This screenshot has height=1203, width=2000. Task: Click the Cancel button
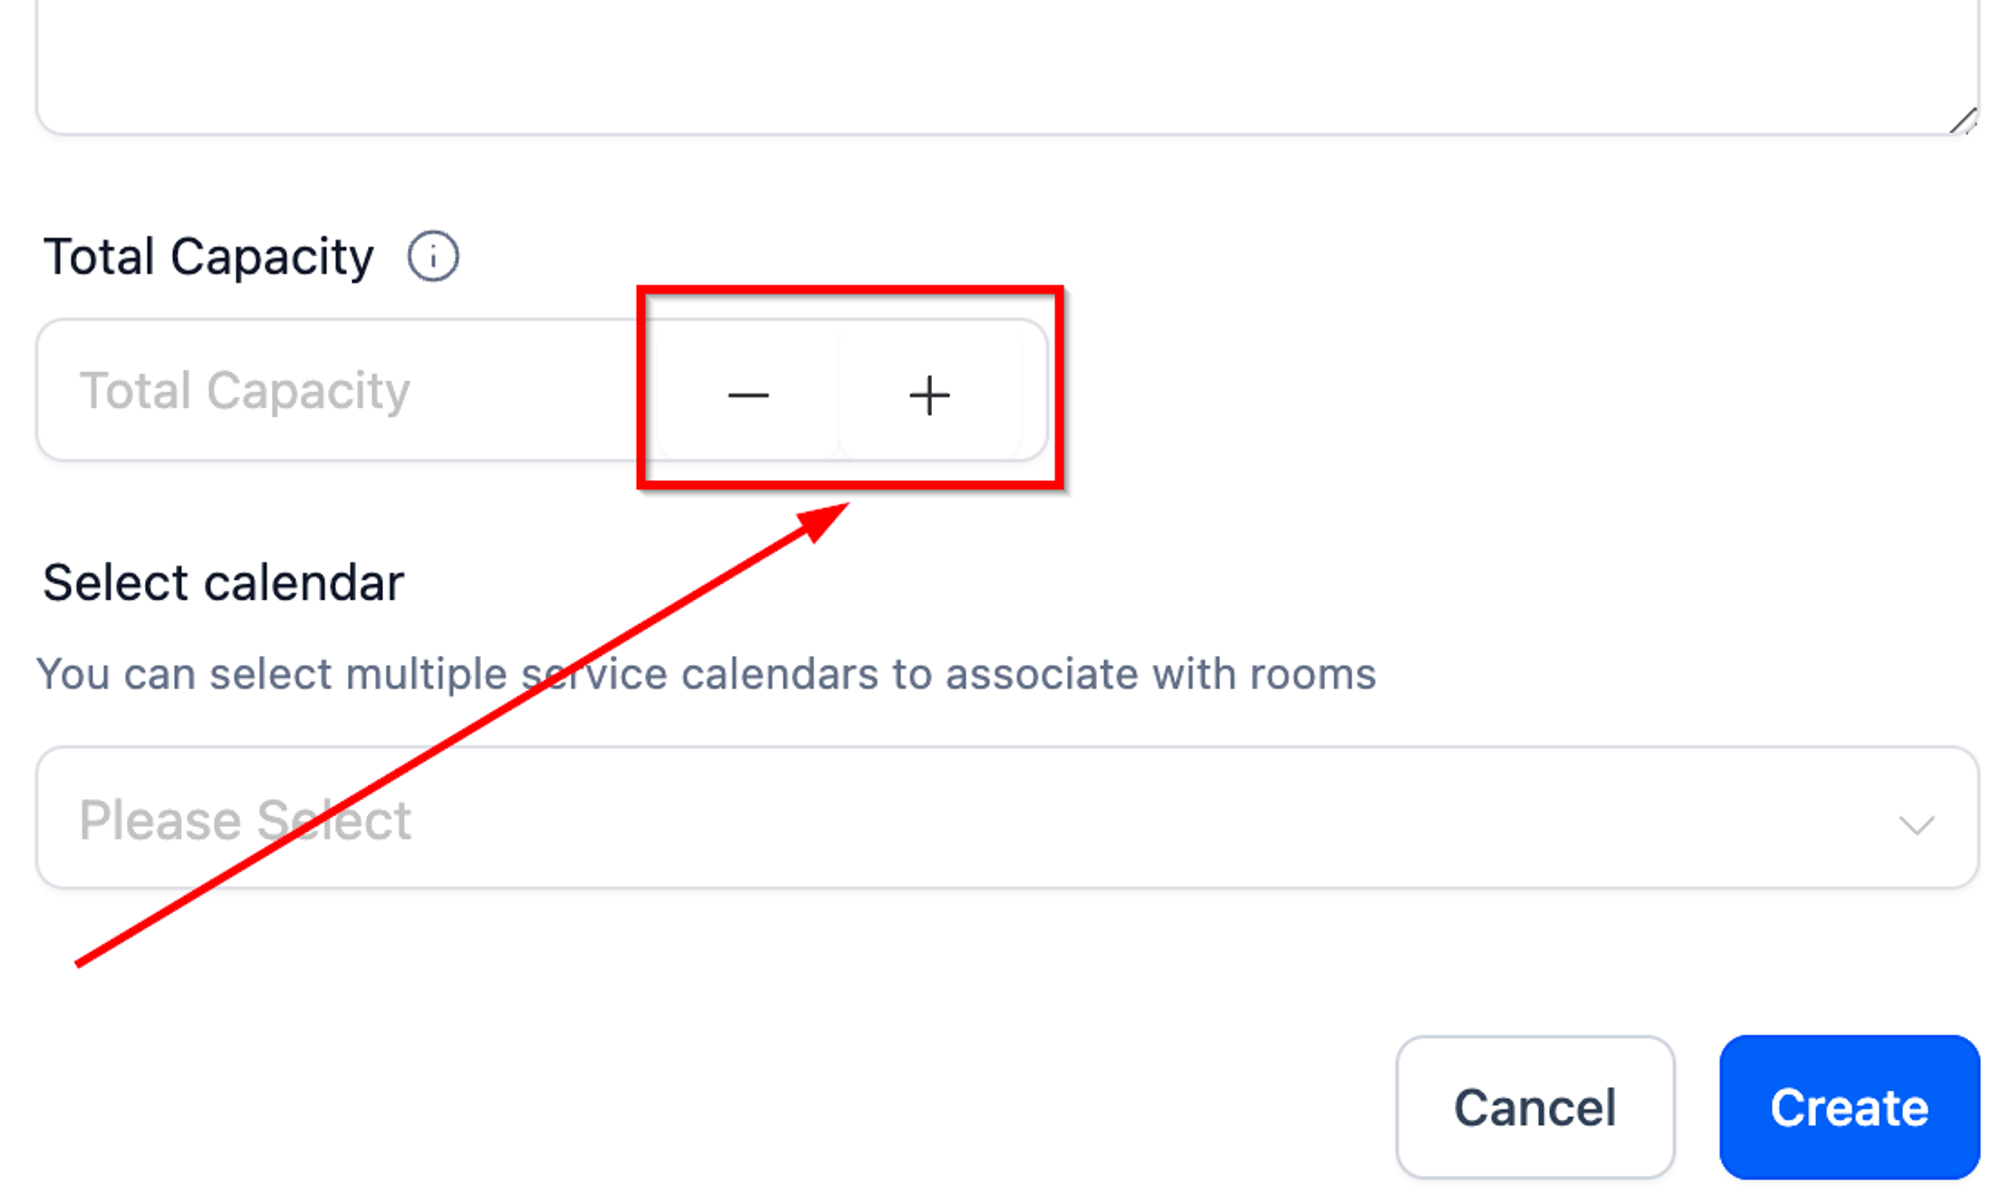pos(1535,1107)
